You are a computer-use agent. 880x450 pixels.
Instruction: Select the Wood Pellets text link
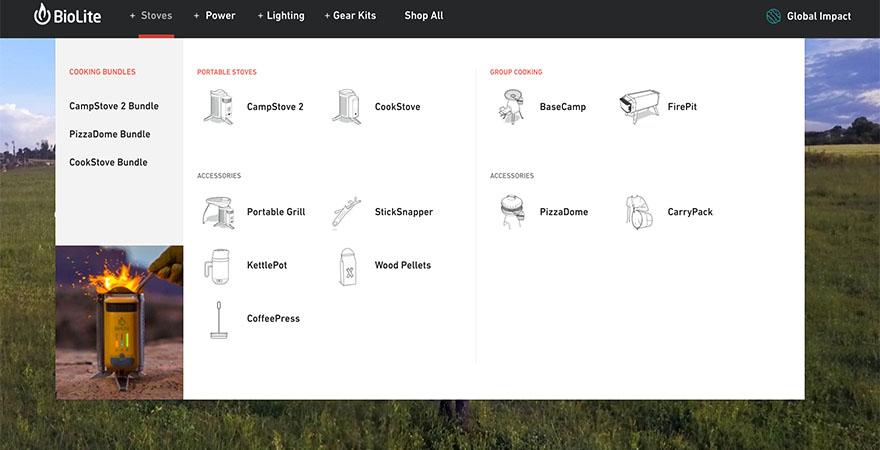click(403, 265)
